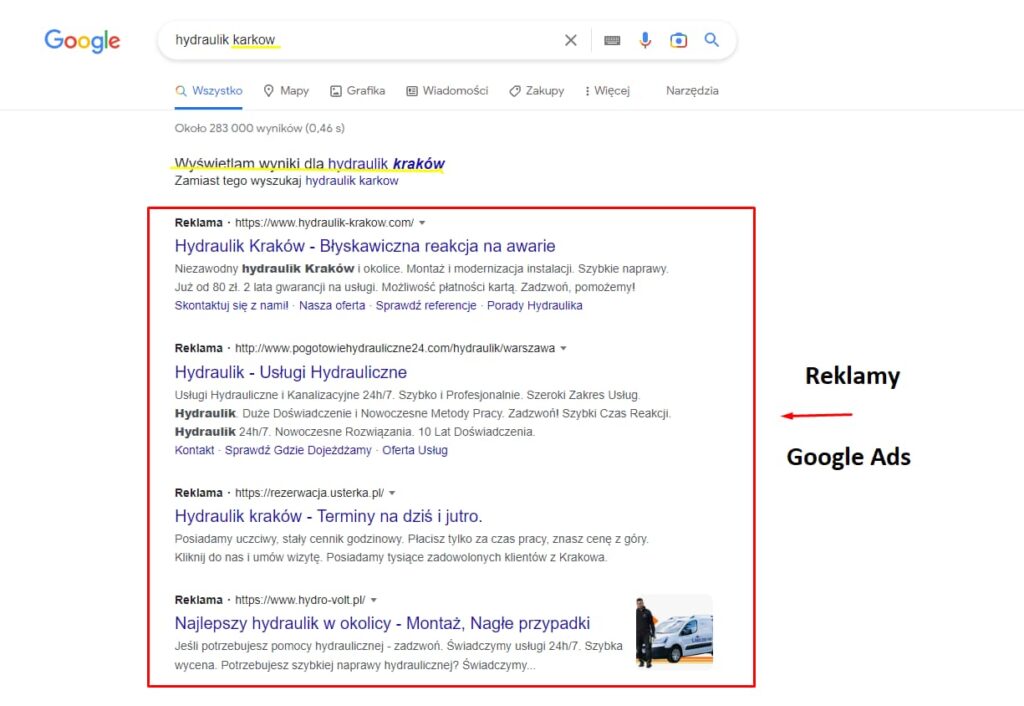Image resolution: width=1024 pixels, height=706 pixels.
Task: Open the Narzędzia search tools
Action: [693, 90]
